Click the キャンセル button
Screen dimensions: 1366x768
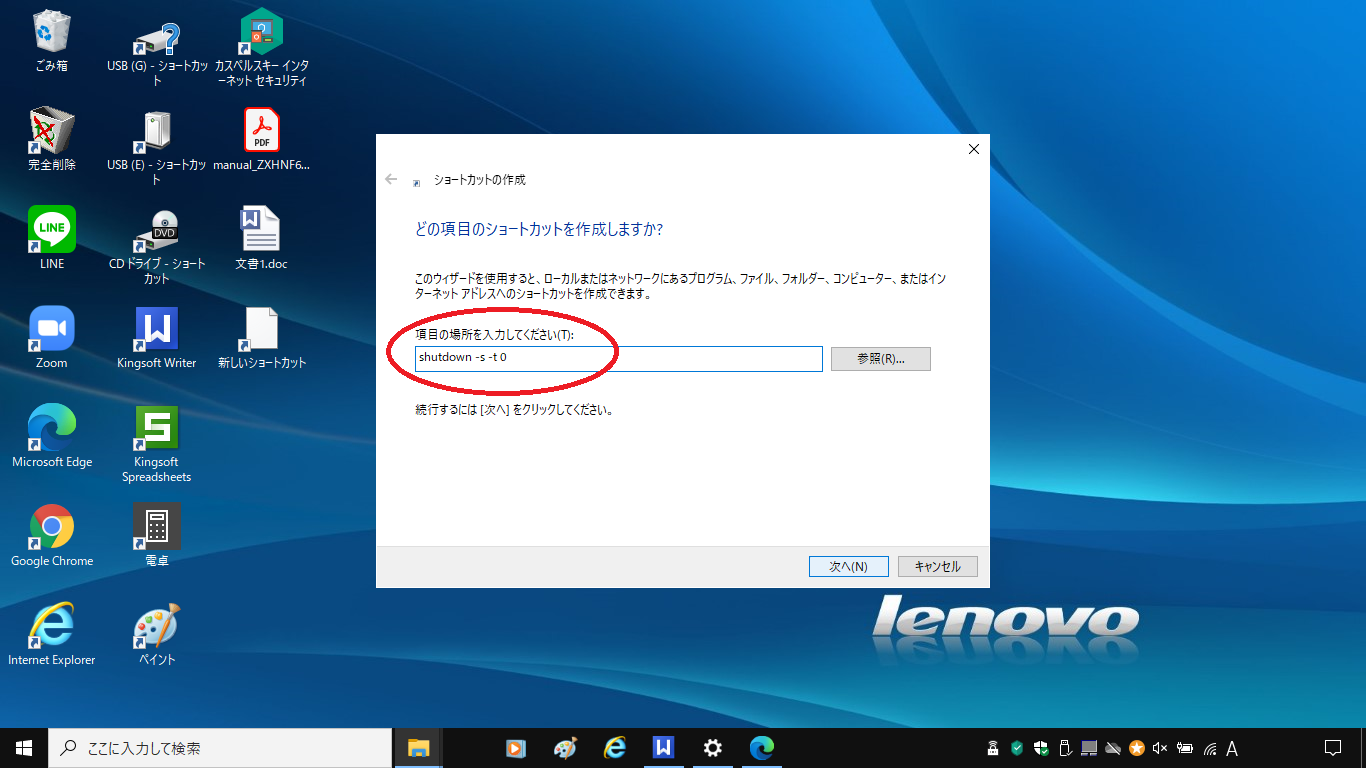(937, 566)
